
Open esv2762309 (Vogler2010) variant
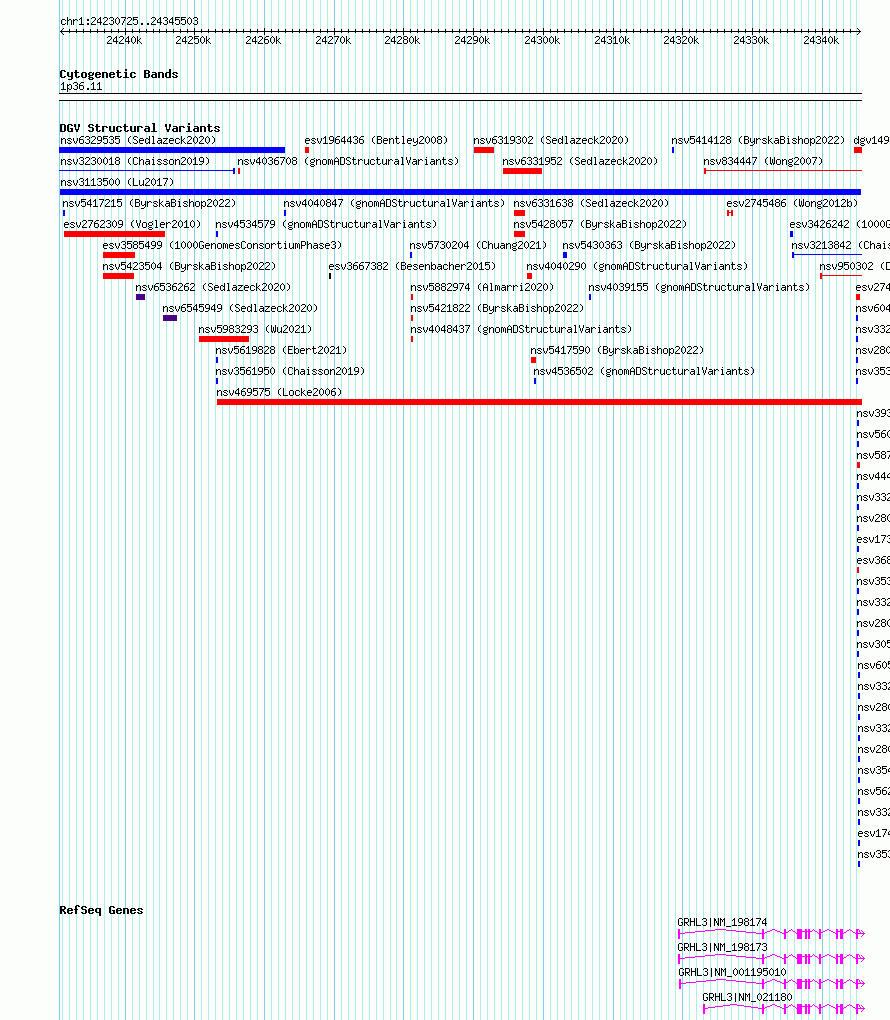point(132,224)
